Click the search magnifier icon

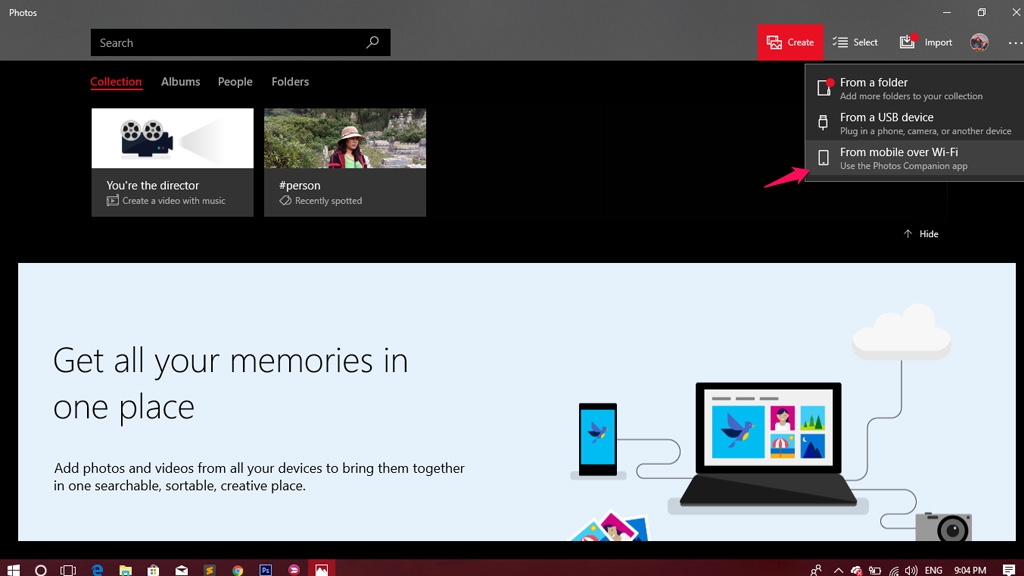click(x=372, y=43)
